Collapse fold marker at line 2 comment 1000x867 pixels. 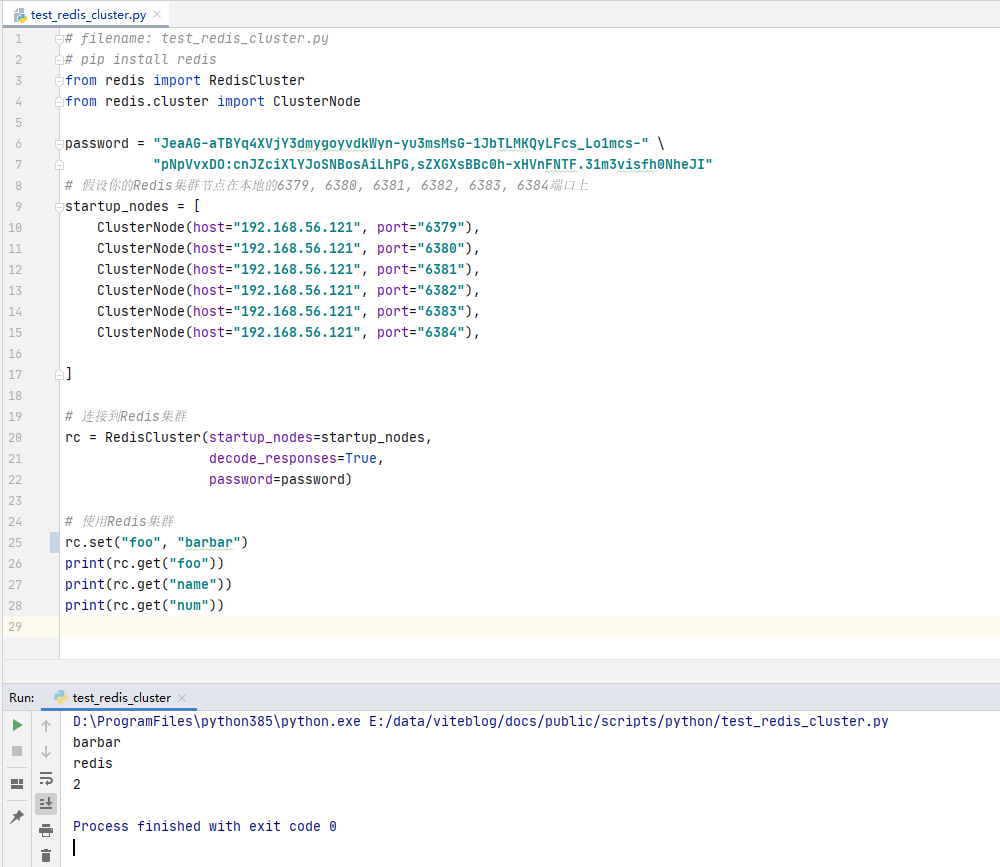59,60
